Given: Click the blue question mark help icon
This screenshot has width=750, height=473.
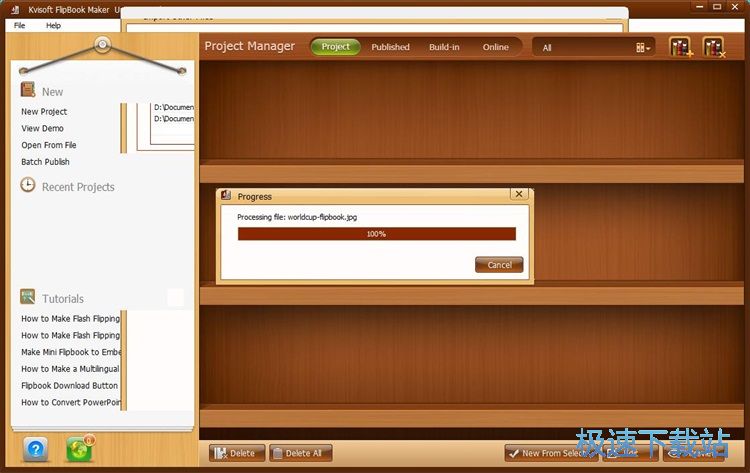Looking at the screenshot, I should click(35, 449).
